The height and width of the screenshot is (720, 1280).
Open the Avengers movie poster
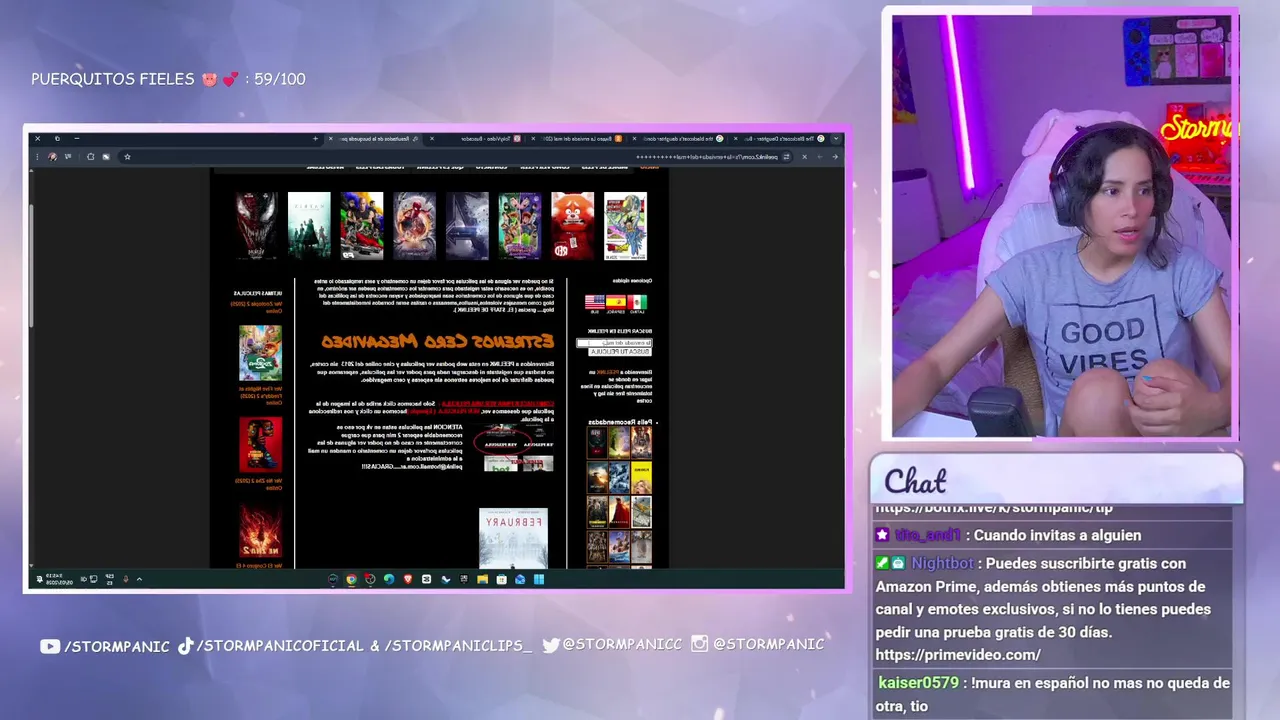point(467,226)
